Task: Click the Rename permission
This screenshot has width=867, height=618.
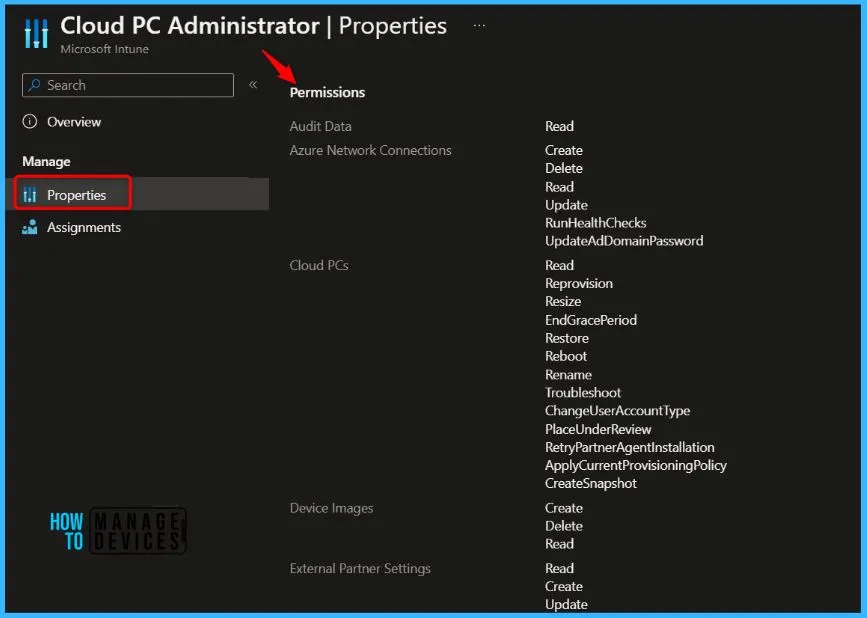Action: click(568, 375)
